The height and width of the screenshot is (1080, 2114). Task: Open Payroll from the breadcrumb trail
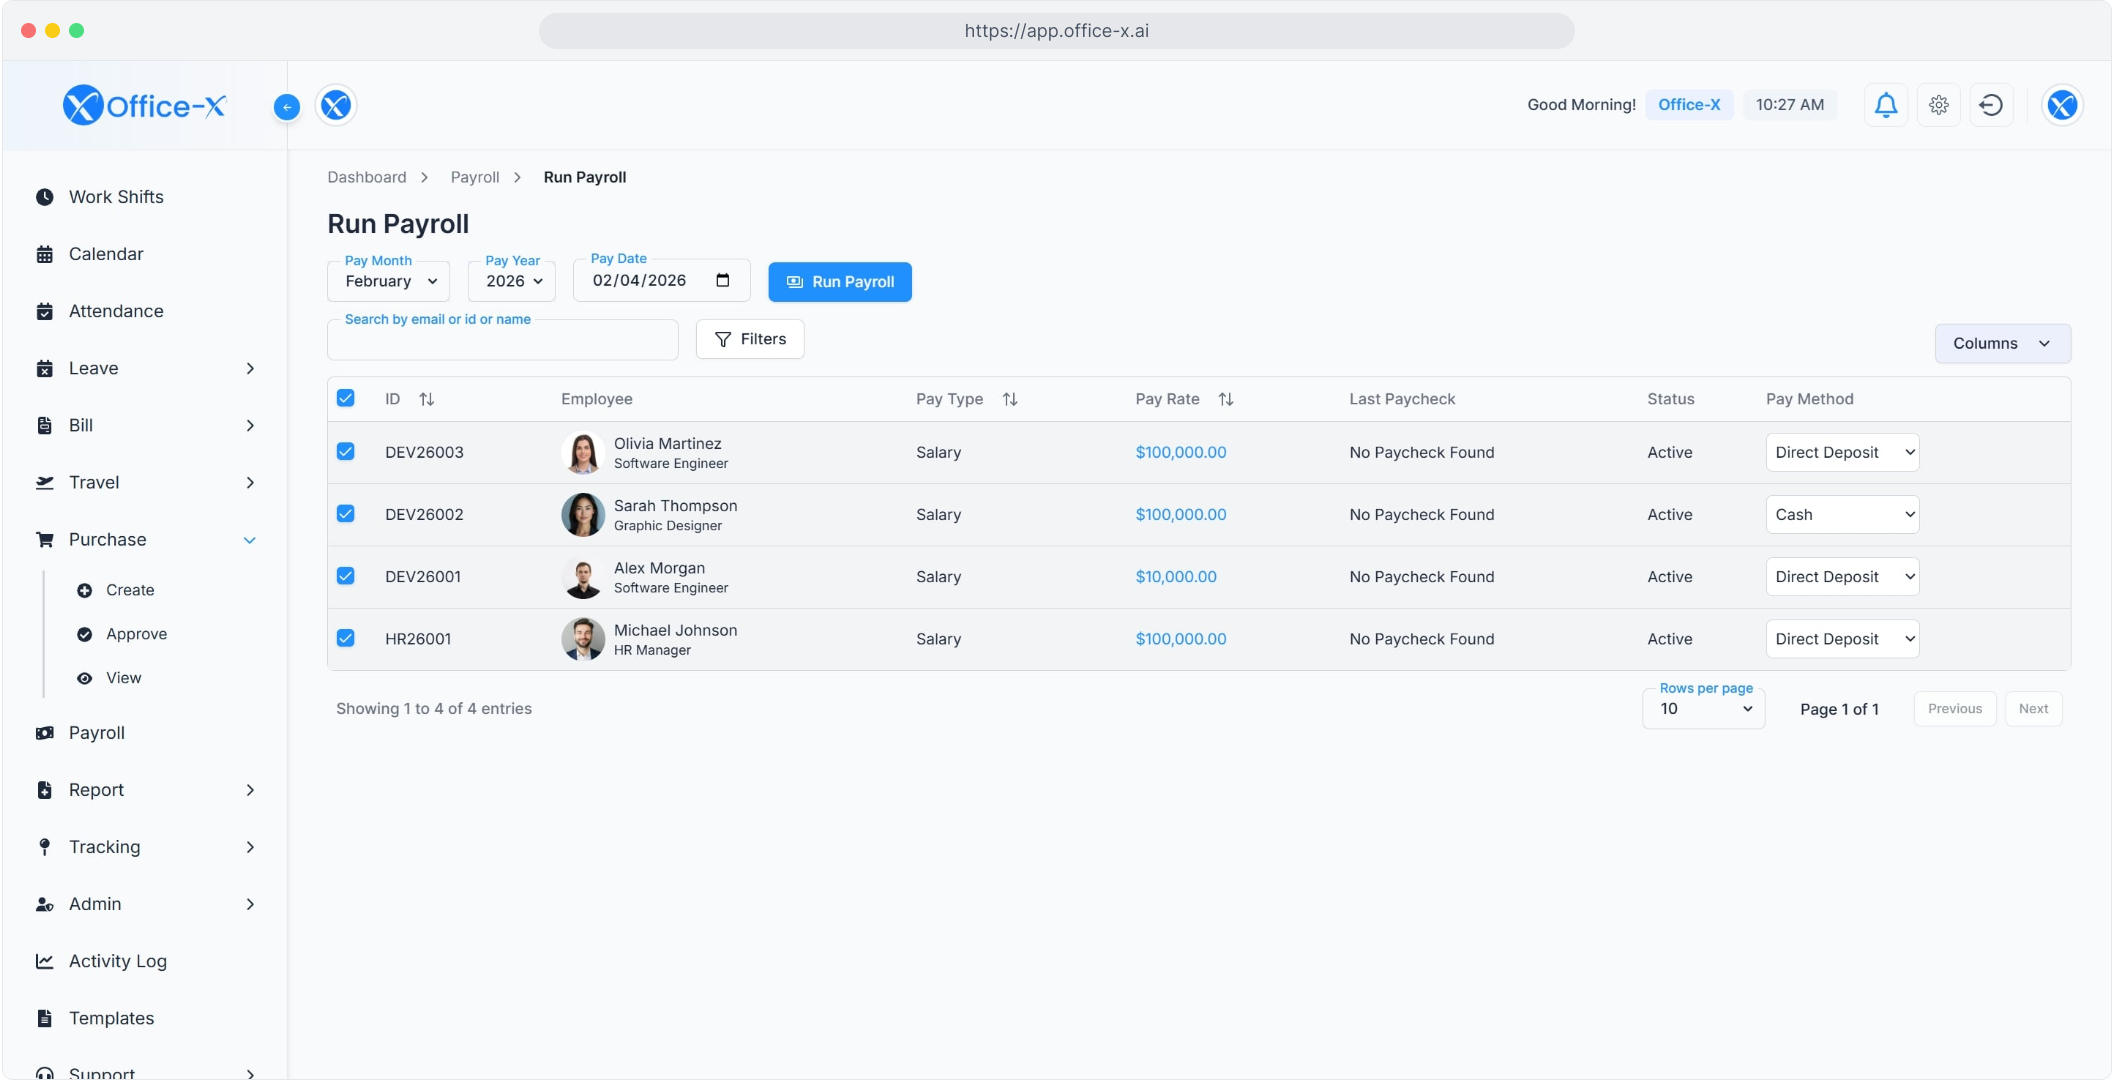(475, 177)
